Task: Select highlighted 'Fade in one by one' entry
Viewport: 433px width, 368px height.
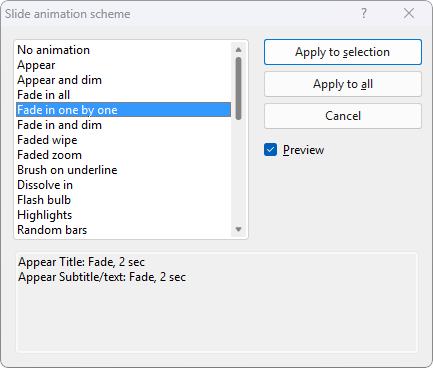Action: coord(123,110)
